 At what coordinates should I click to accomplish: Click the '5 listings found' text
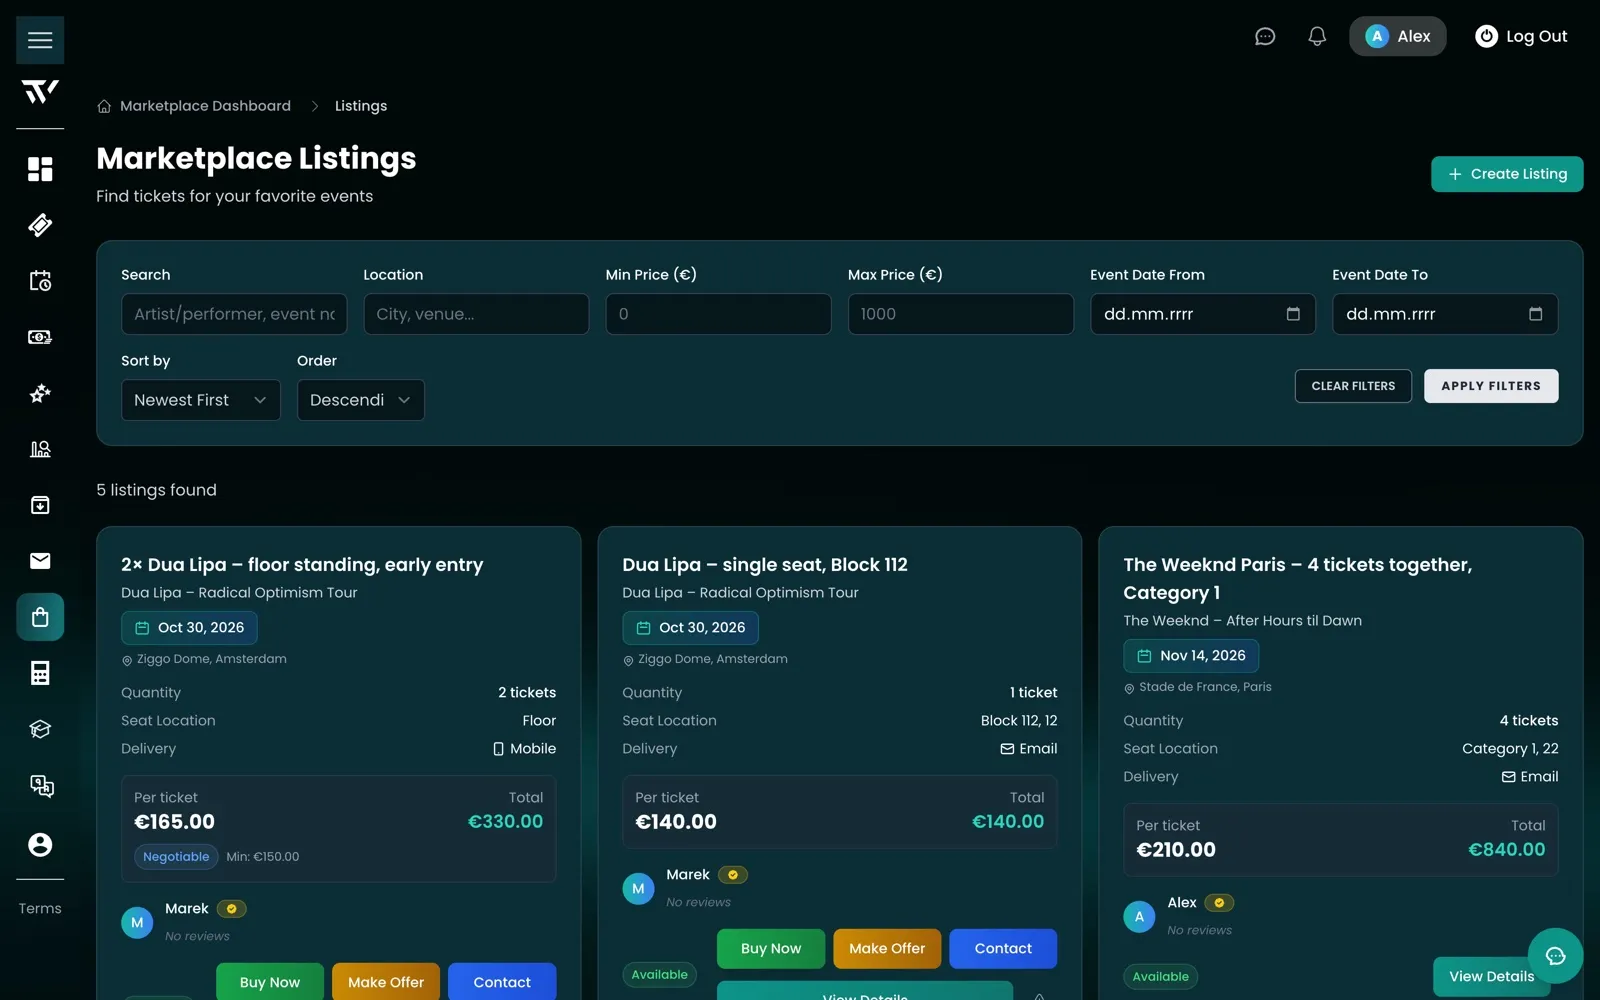[x=156, y=490]
